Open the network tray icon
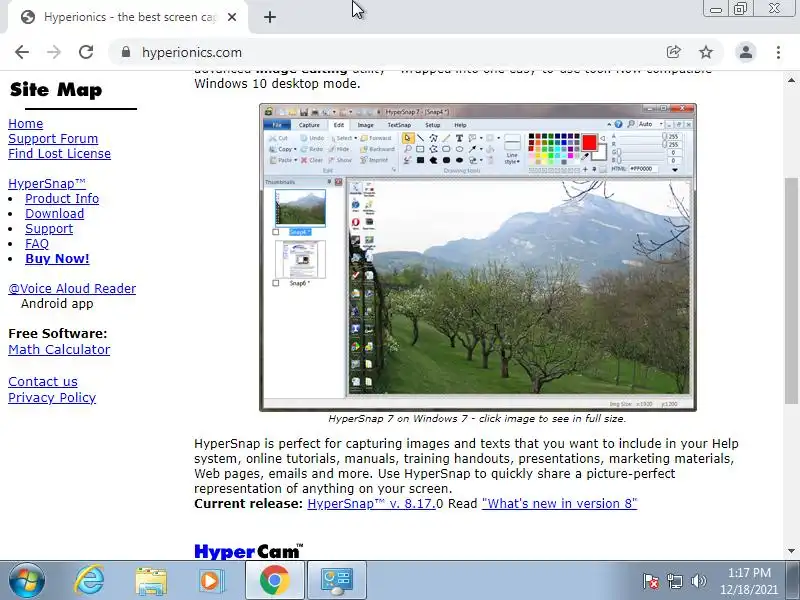 (674, 581)
